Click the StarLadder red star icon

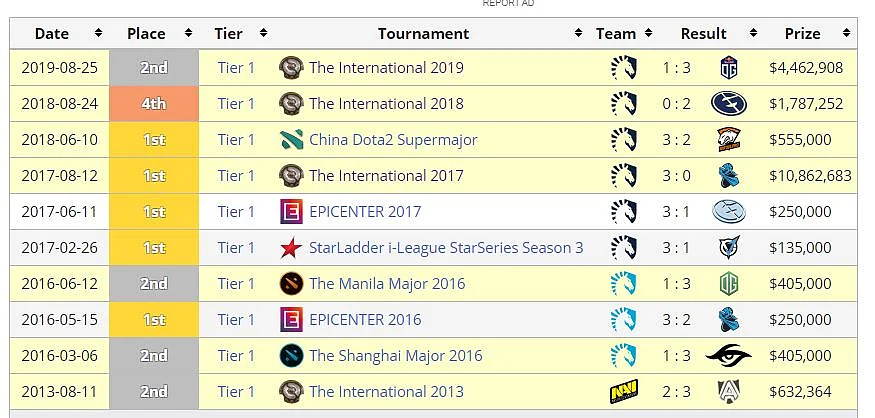[291, 248]
